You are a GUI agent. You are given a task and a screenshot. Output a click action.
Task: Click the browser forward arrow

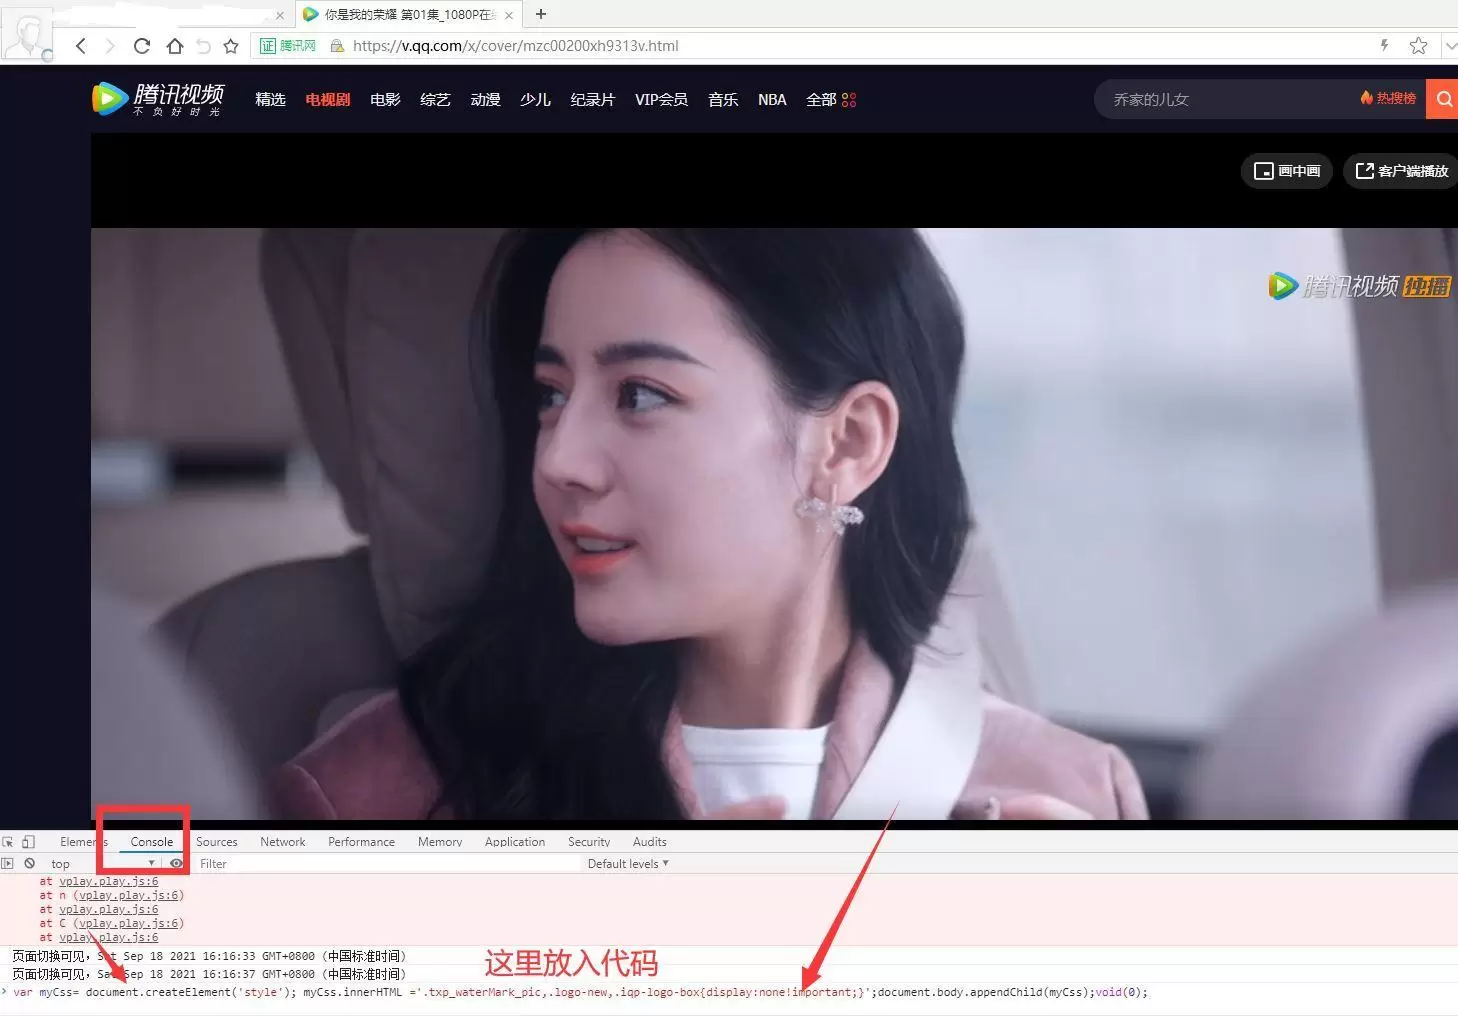pyautogui.click(x=110, y=46)
